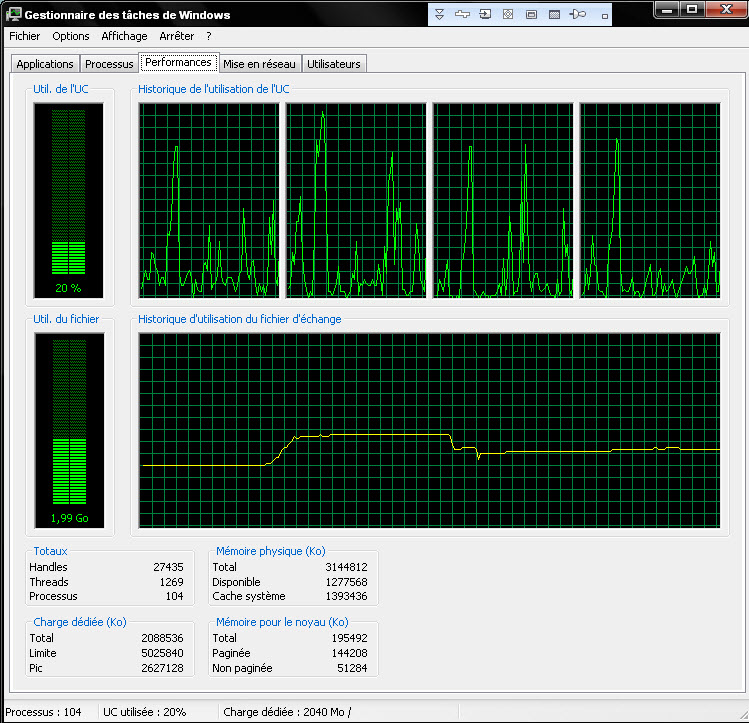Click the CPU usage gauge showing 20 %
This screenshot has width=749, height=723.
click(68, 201)
